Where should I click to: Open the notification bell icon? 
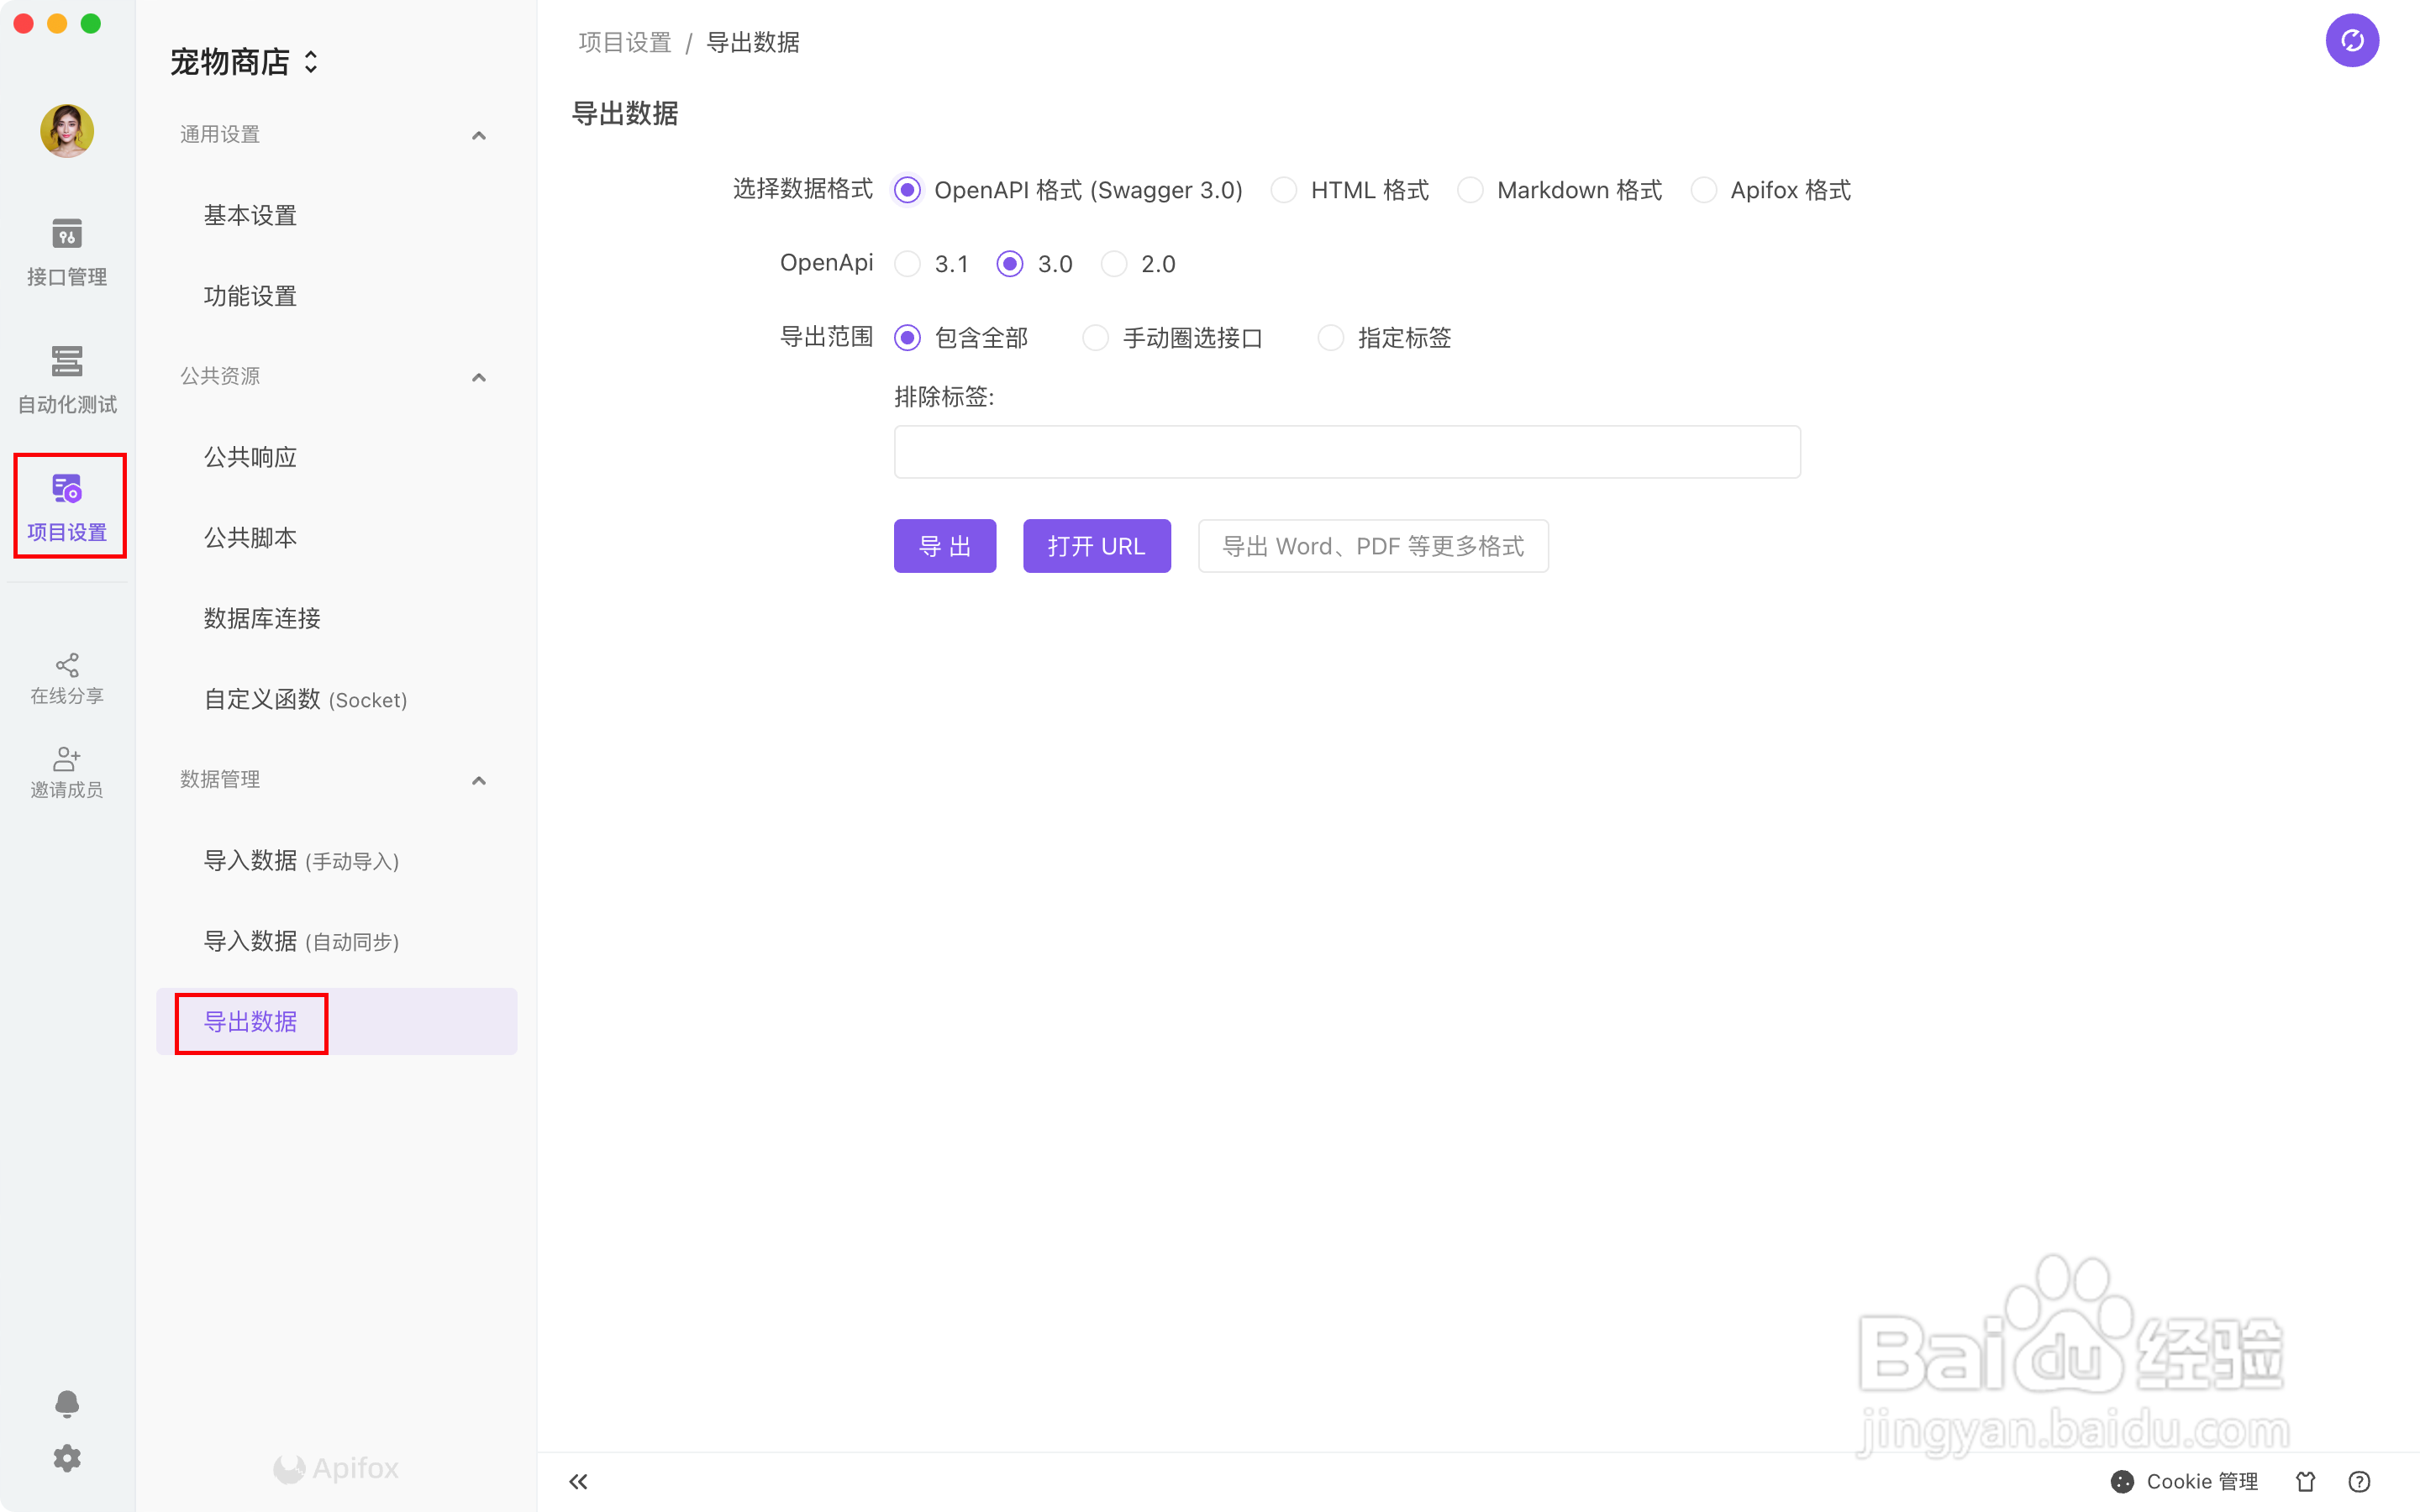click(x=67, y=1404)
